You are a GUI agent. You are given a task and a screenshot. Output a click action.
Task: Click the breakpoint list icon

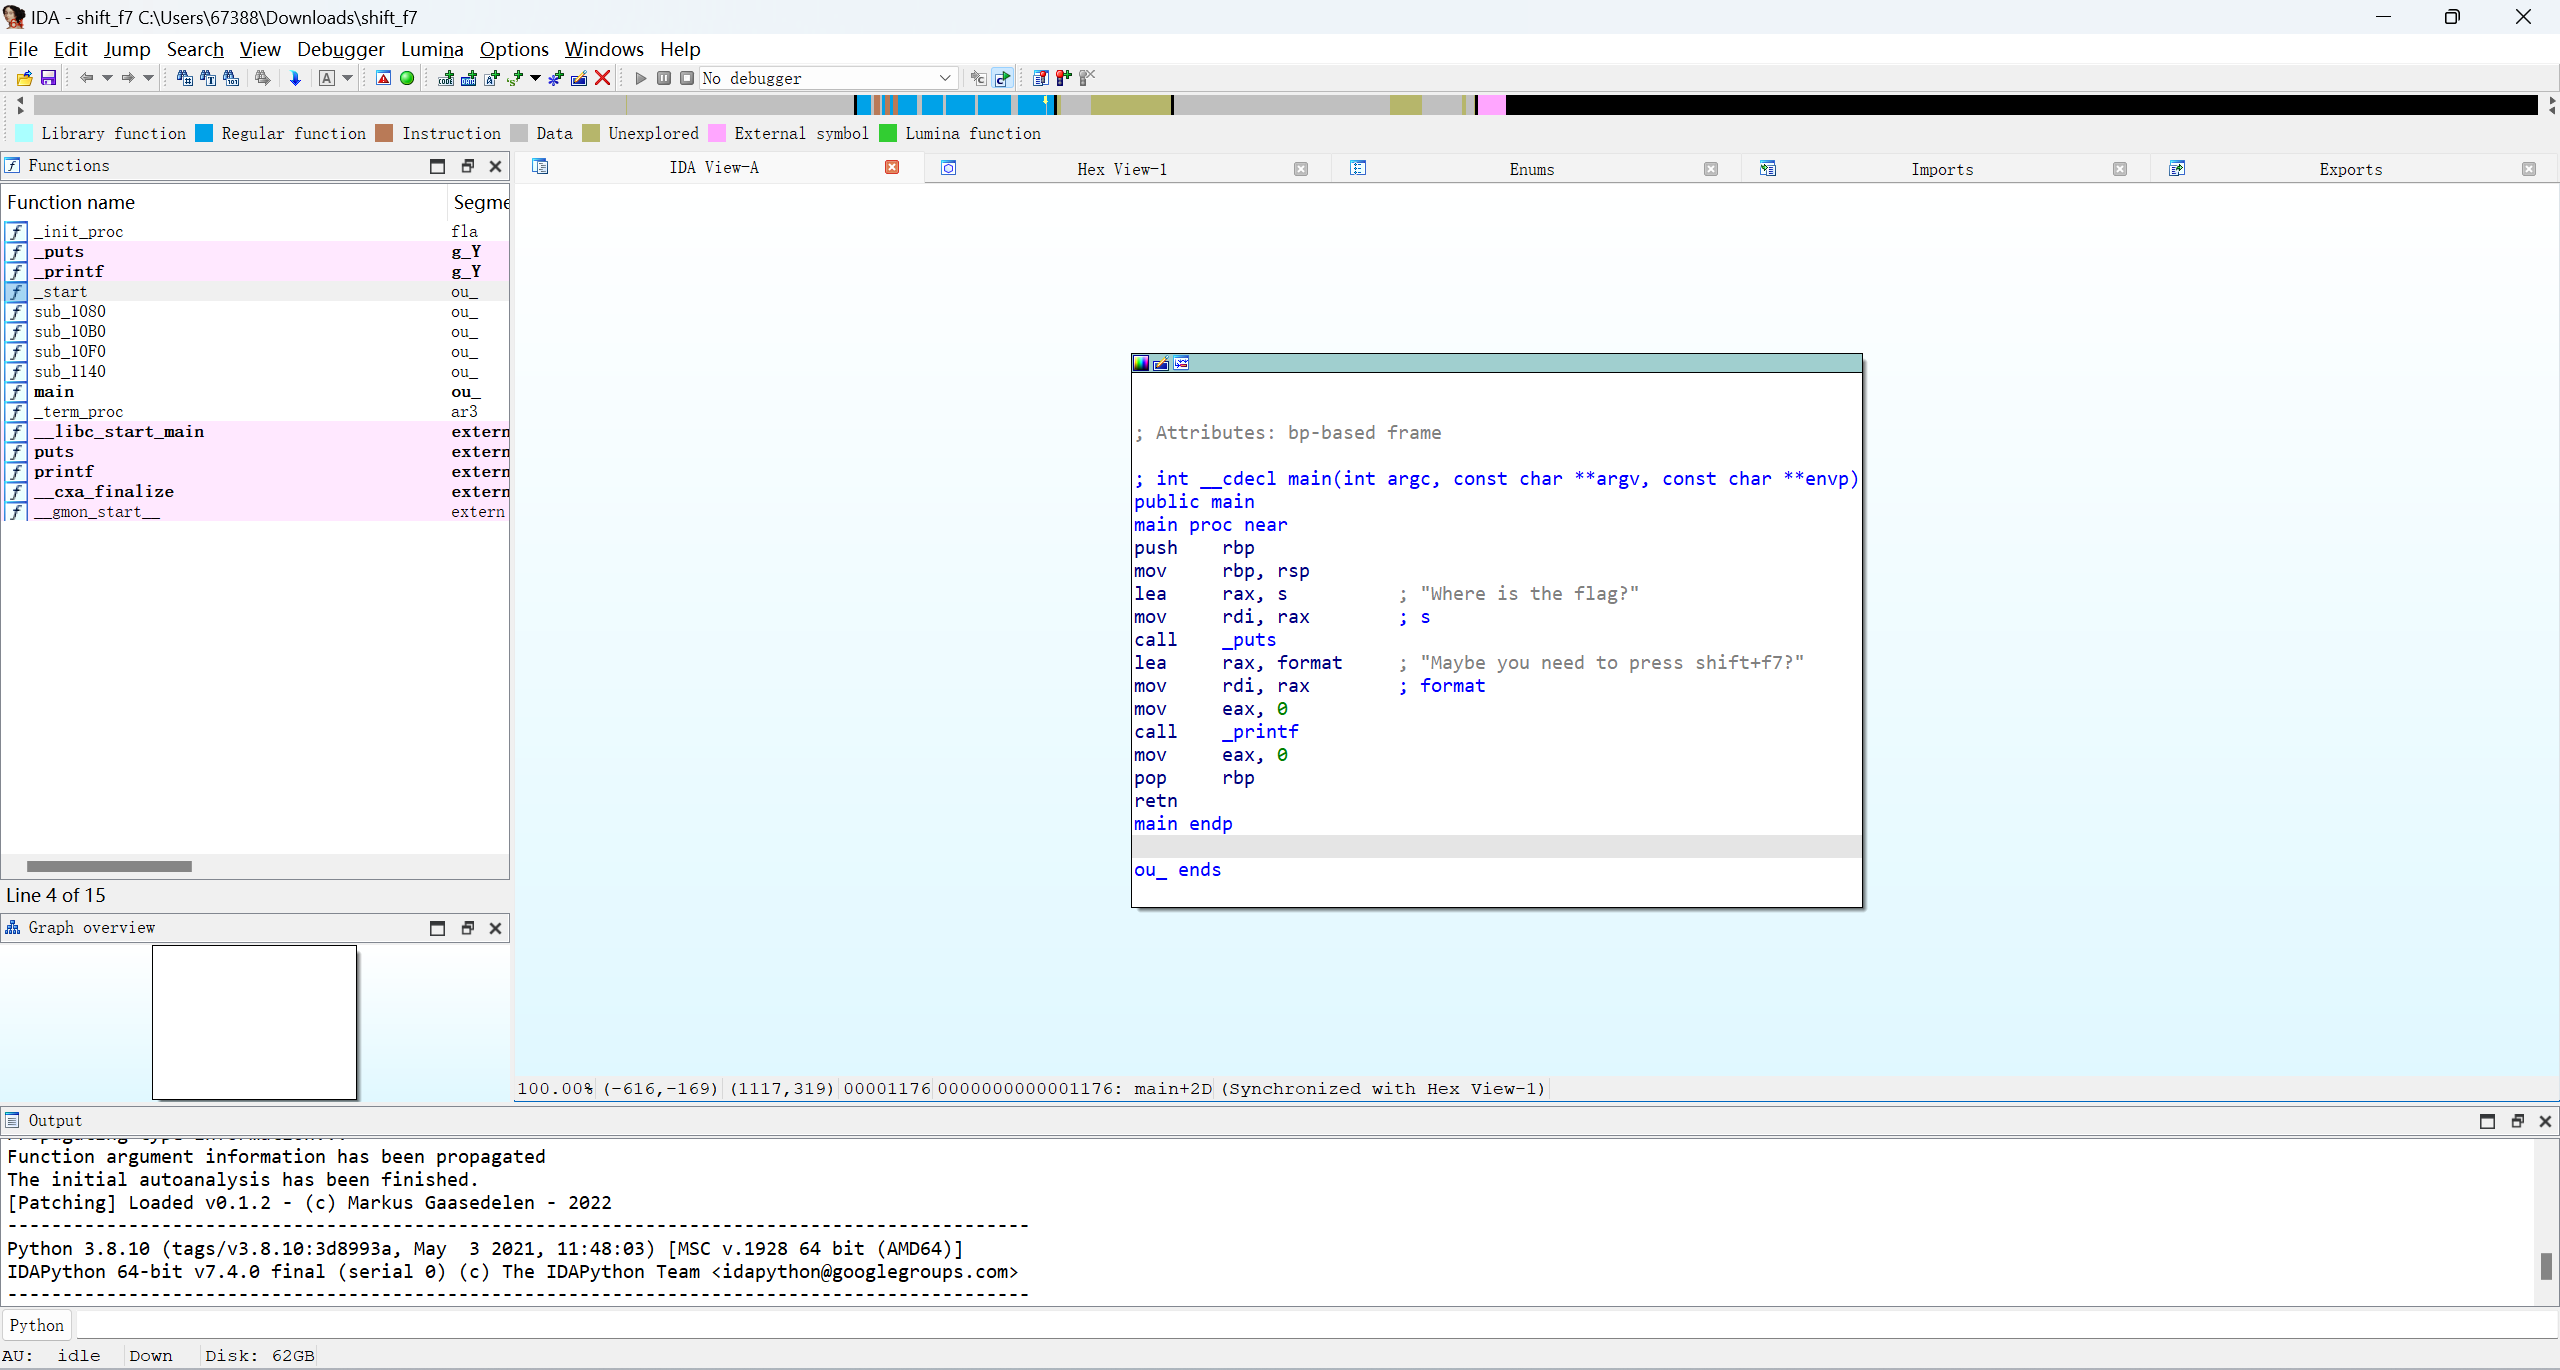pos(1040,78)
